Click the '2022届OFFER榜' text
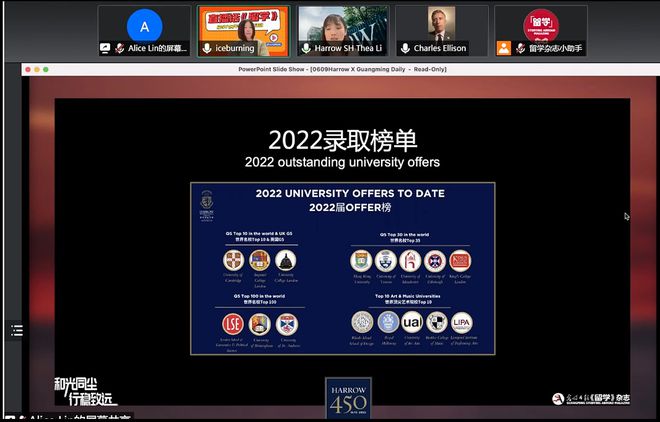The height and width of the screenshot is (422, 660). click(350, 207)
